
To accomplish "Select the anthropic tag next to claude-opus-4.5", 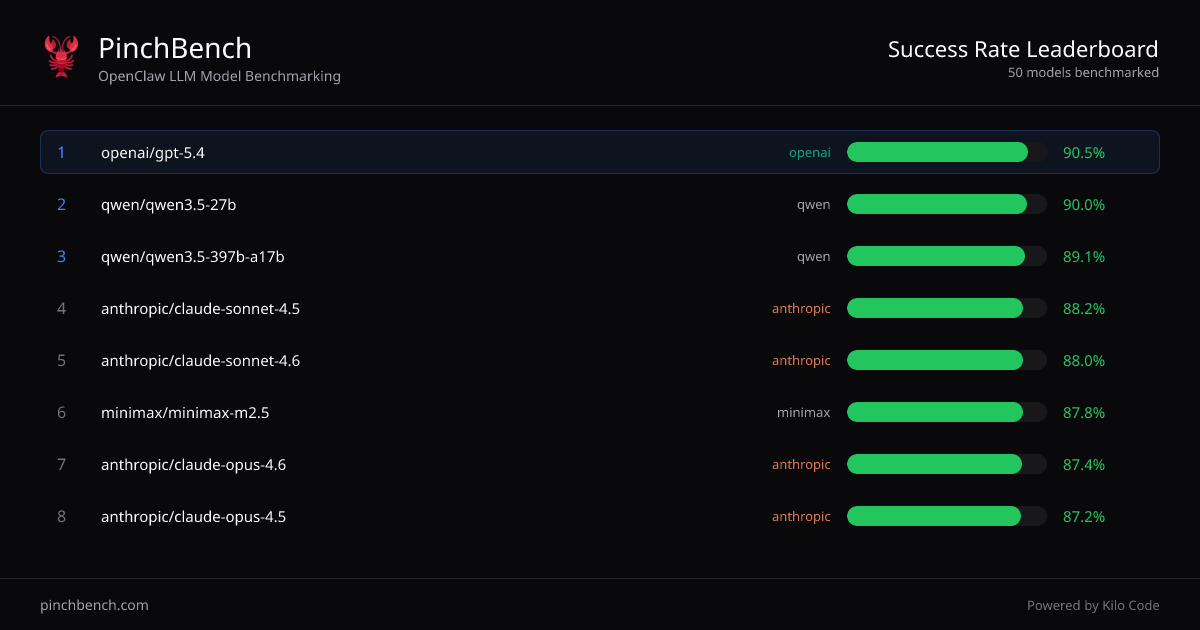I will (801, 516).
